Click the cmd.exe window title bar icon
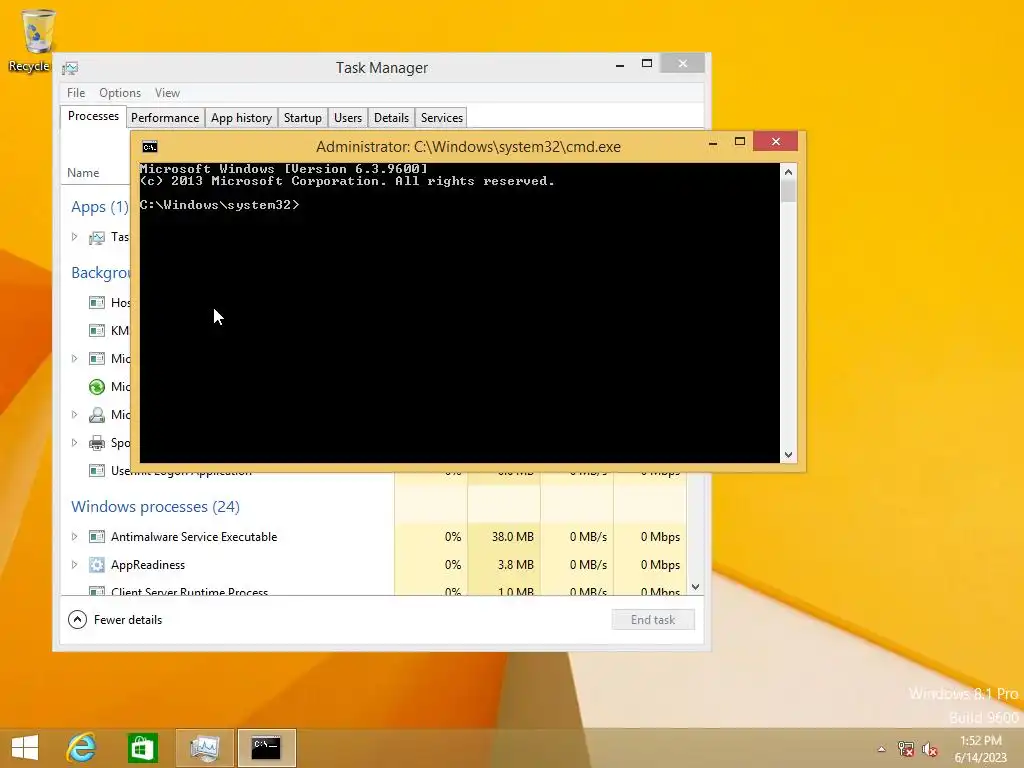Screen dimensions: 1024x768 (150, 147)
